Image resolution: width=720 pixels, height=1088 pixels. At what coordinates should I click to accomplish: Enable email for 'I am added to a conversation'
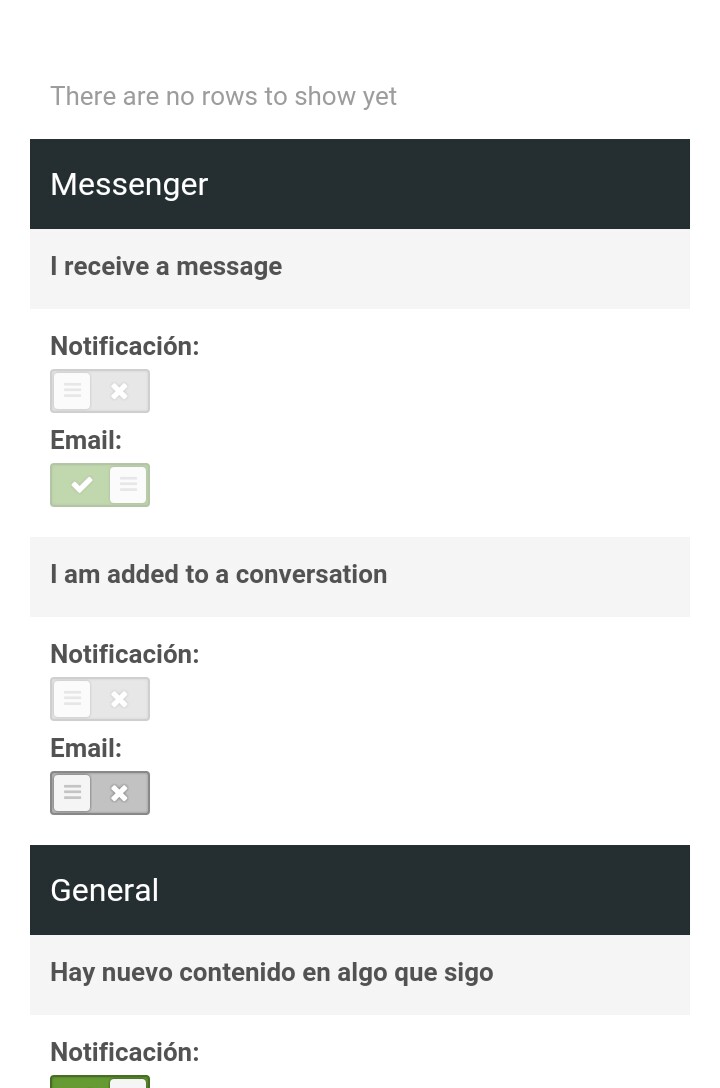[100, 793]
